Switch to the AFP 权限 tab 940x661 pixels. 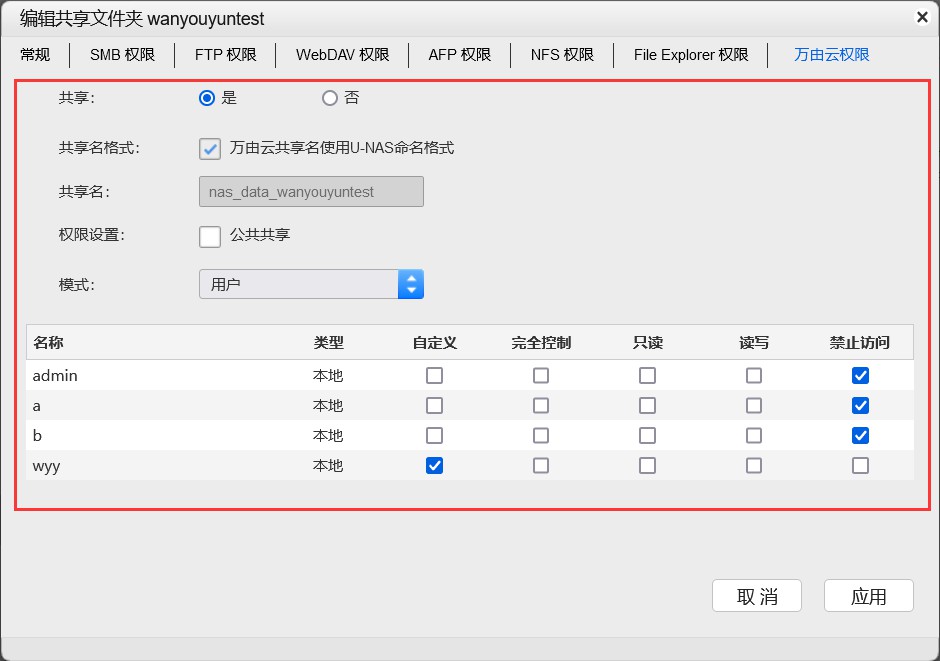(x=459, y=55)
